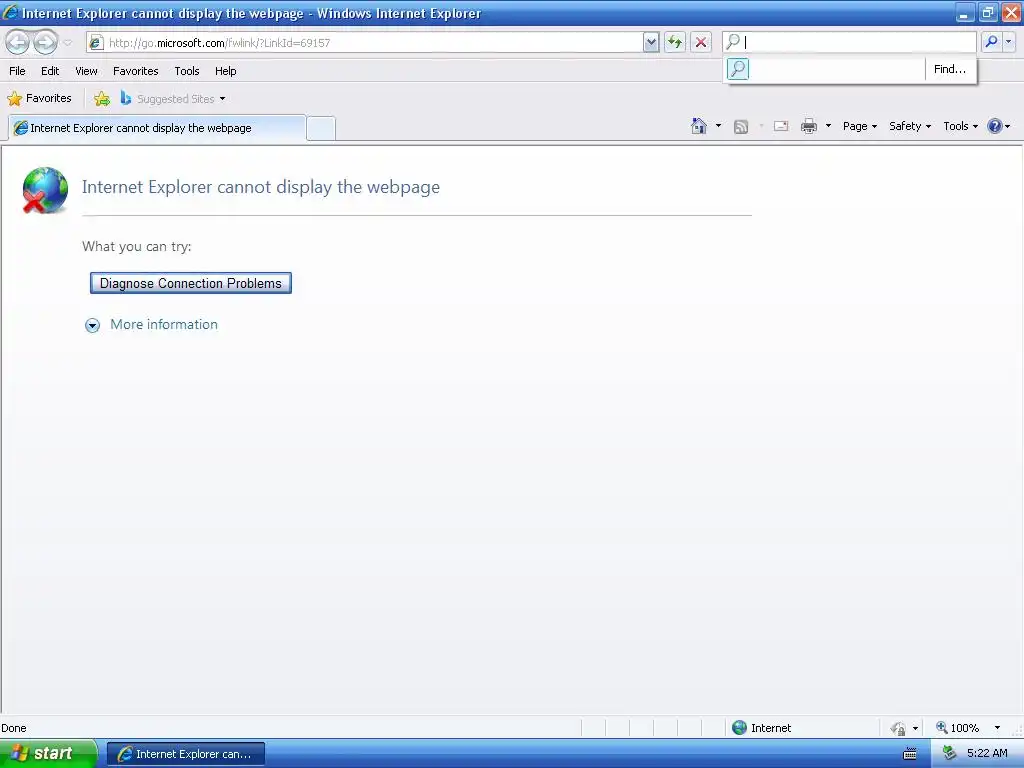Open the File menu
The width and height of the screenshot is (1024, 768).
18,71
